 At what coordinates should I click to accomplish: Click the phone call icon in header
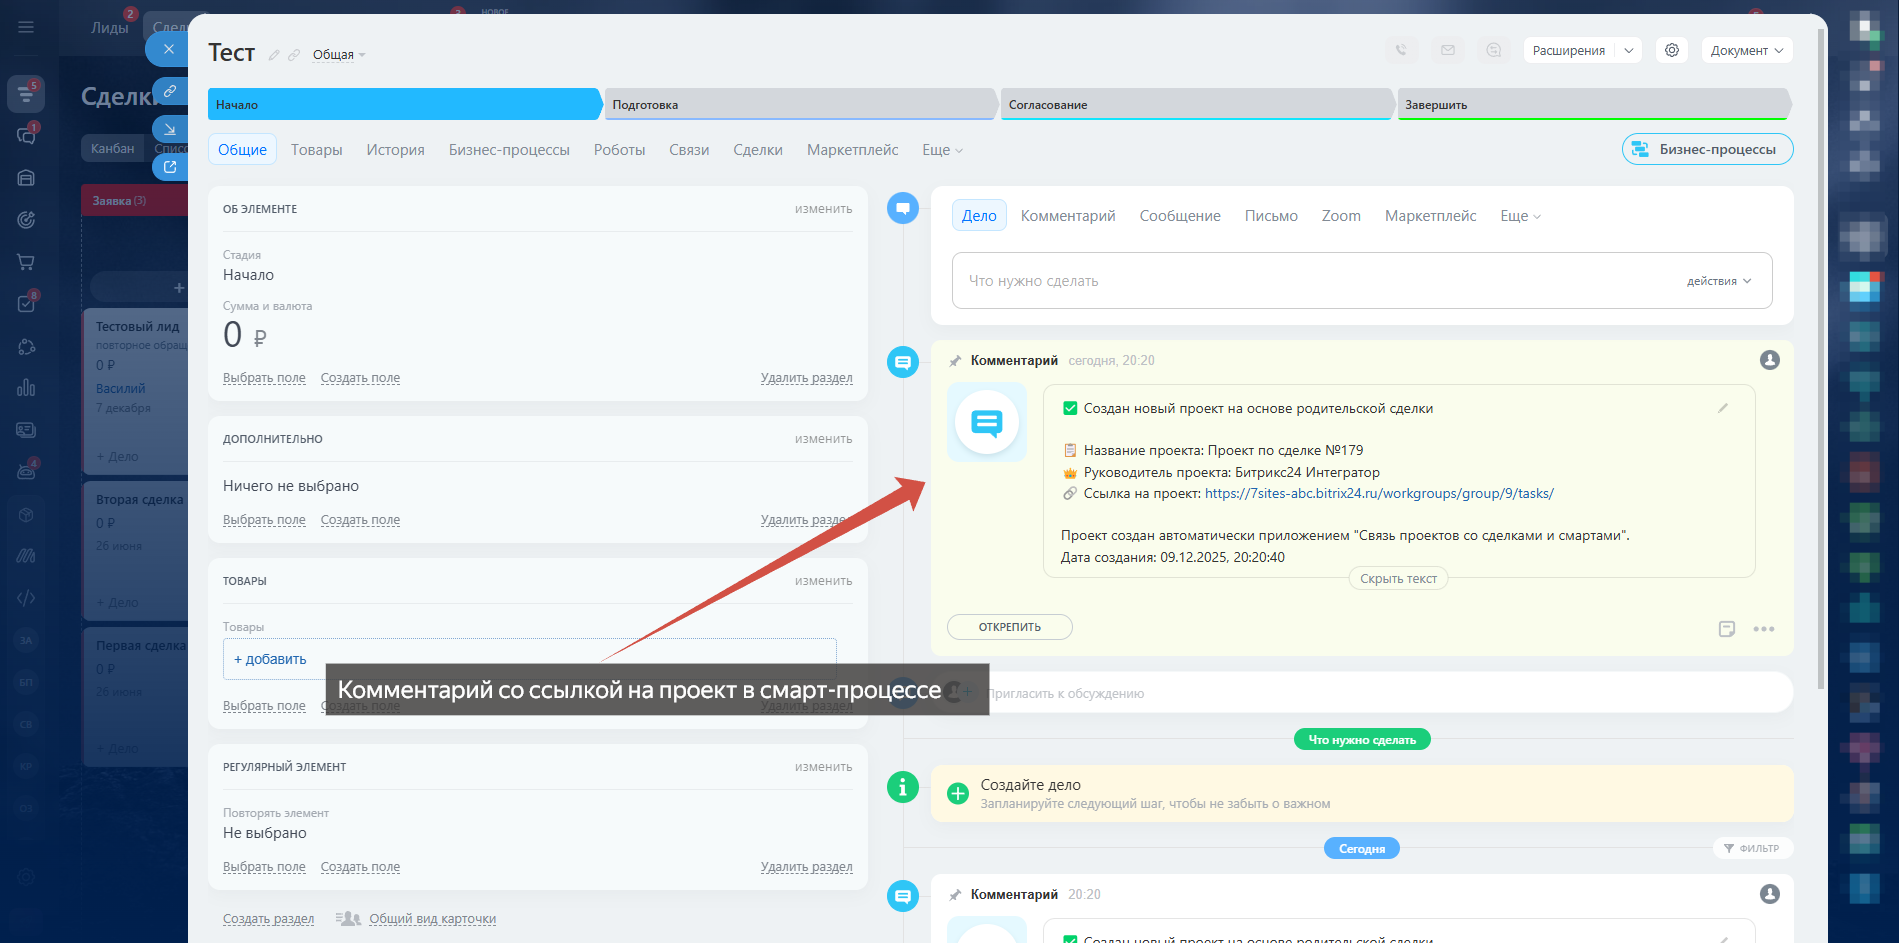[1401, 50]
